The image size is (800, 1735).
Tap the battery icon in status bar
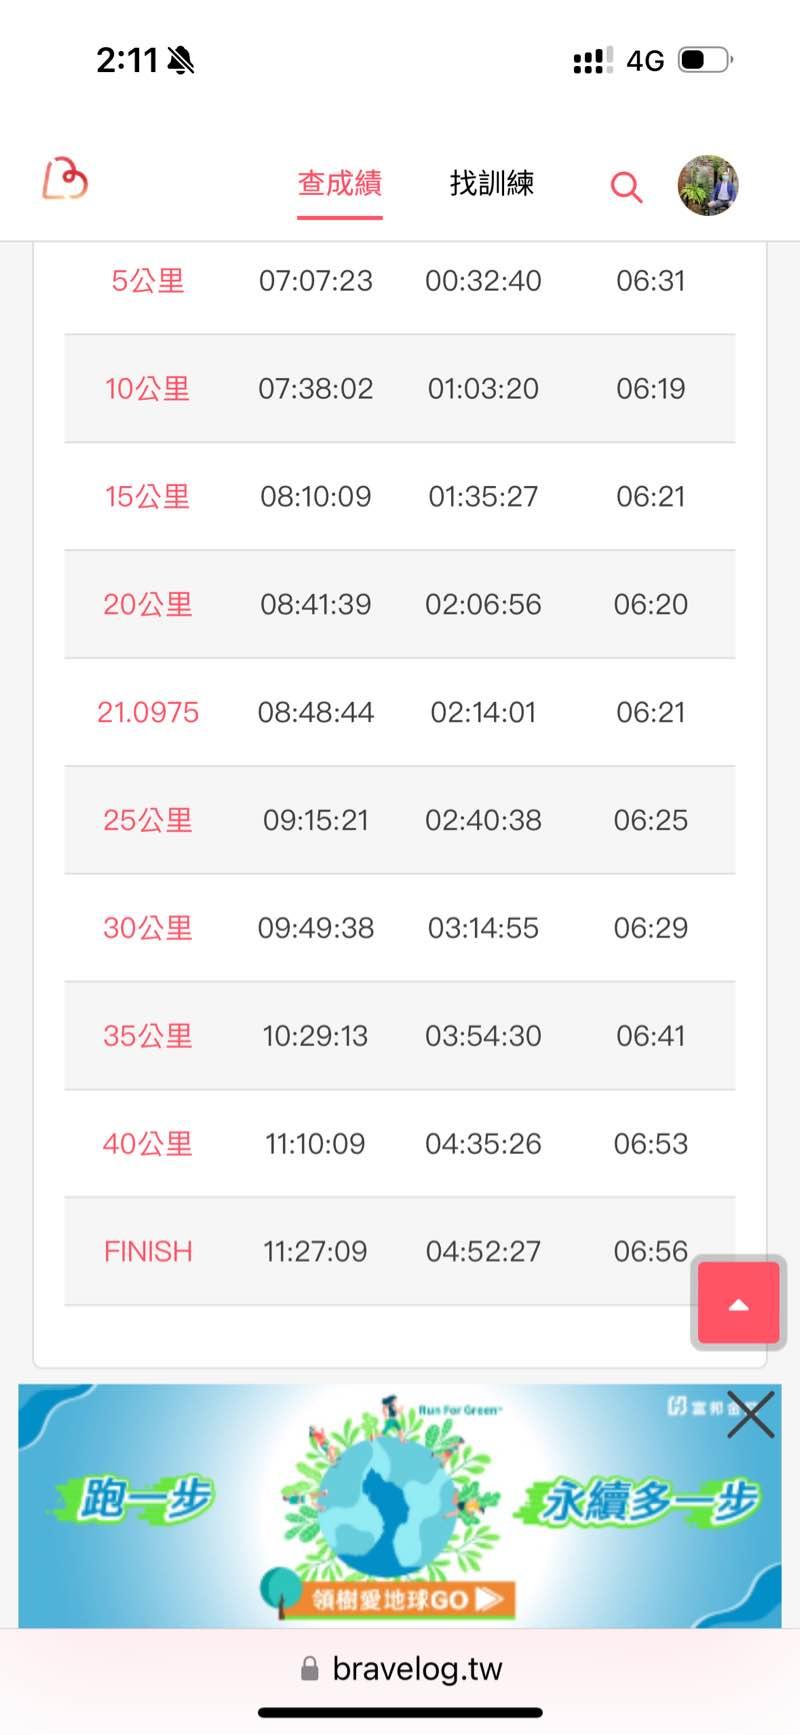[x=705, y=60]
